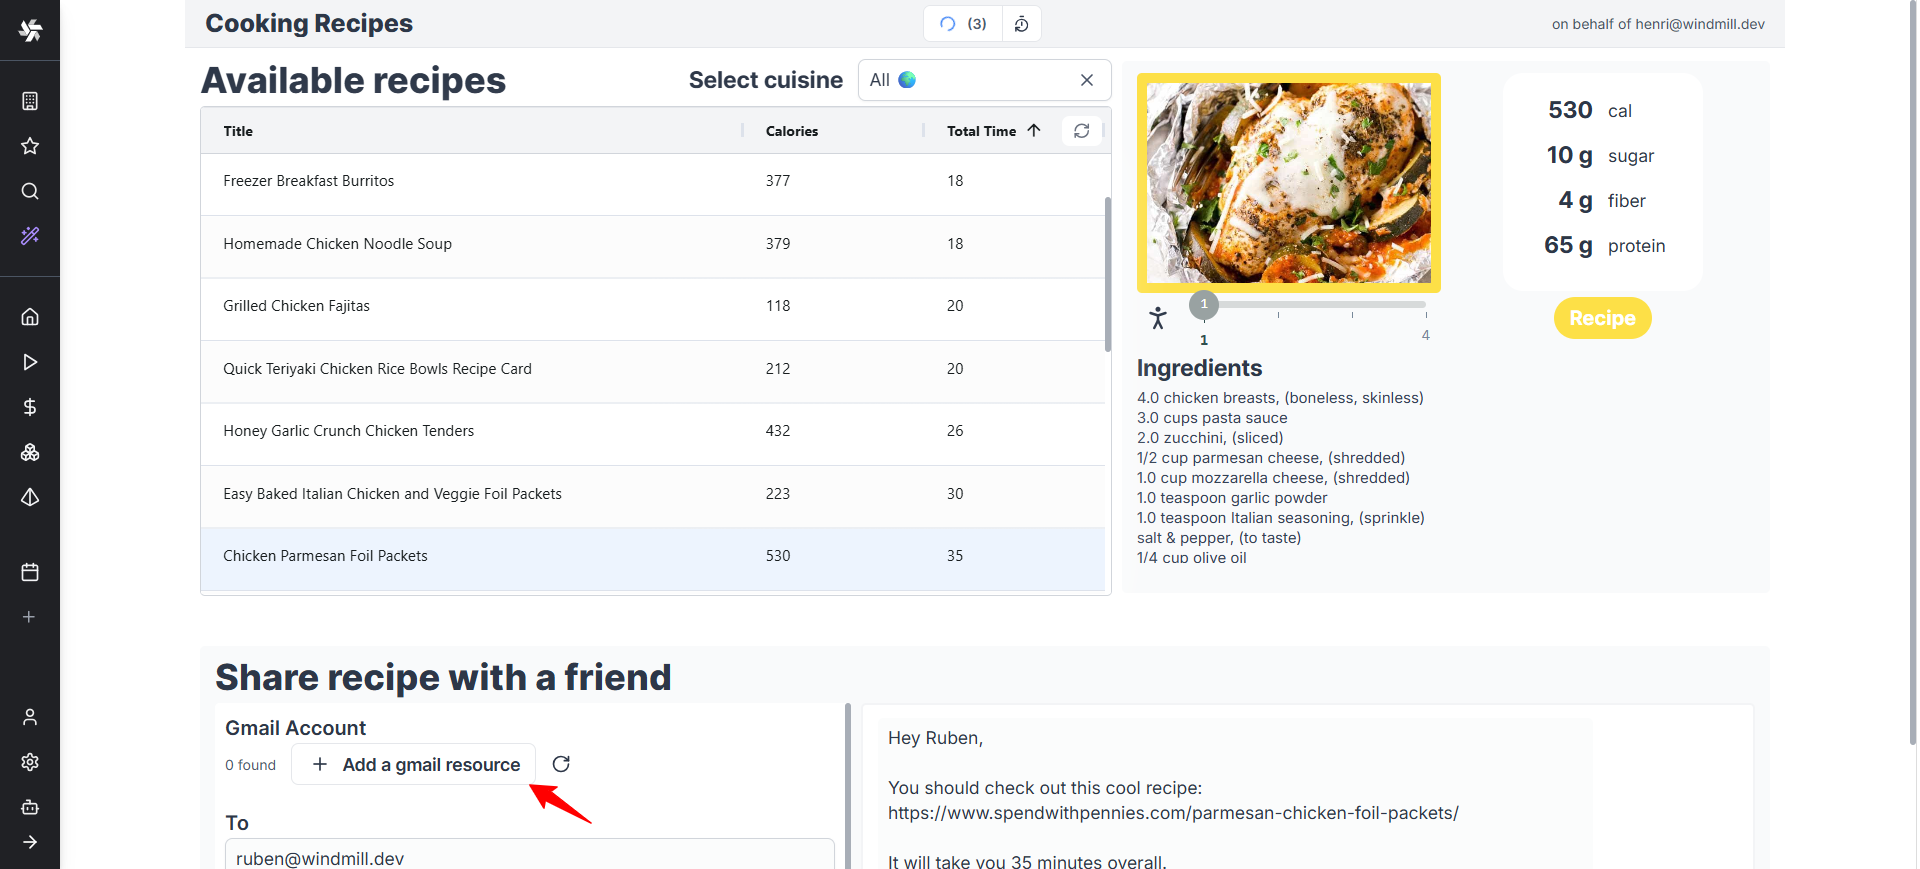The width and height of the screenshot is (1920, 869).
Task: Click the plus icon in the sidebar
Action: [x=29, y=617]
